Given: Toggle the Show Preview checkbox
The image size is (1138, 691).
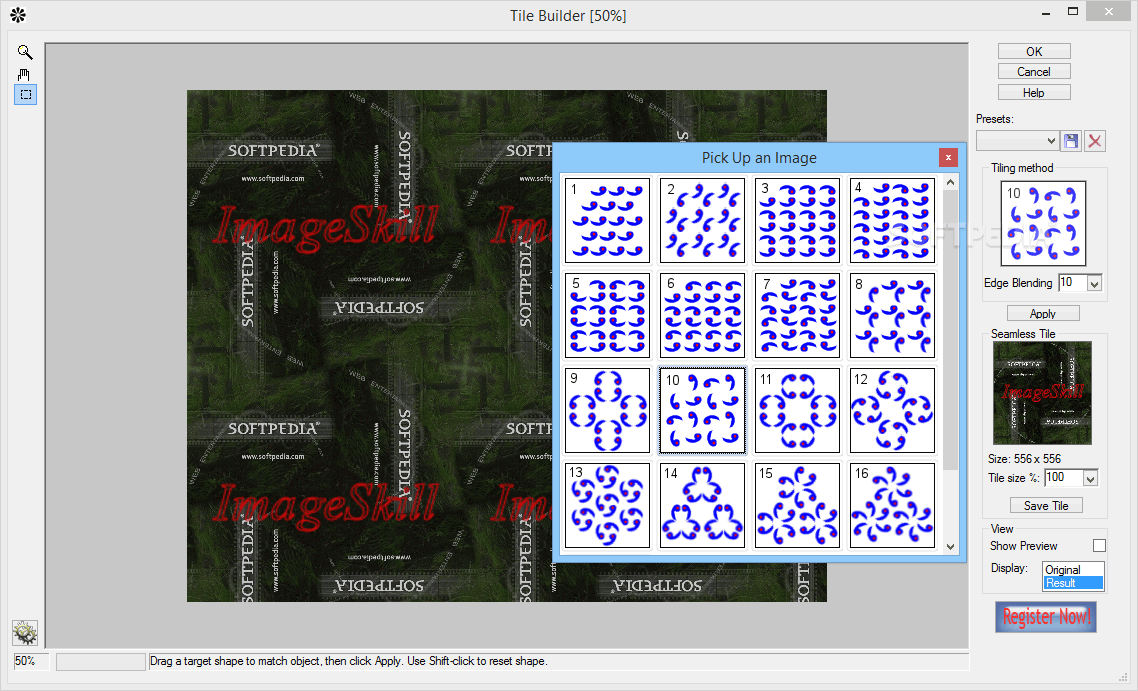Looking at the screenshot, I should pos(1099,545).
